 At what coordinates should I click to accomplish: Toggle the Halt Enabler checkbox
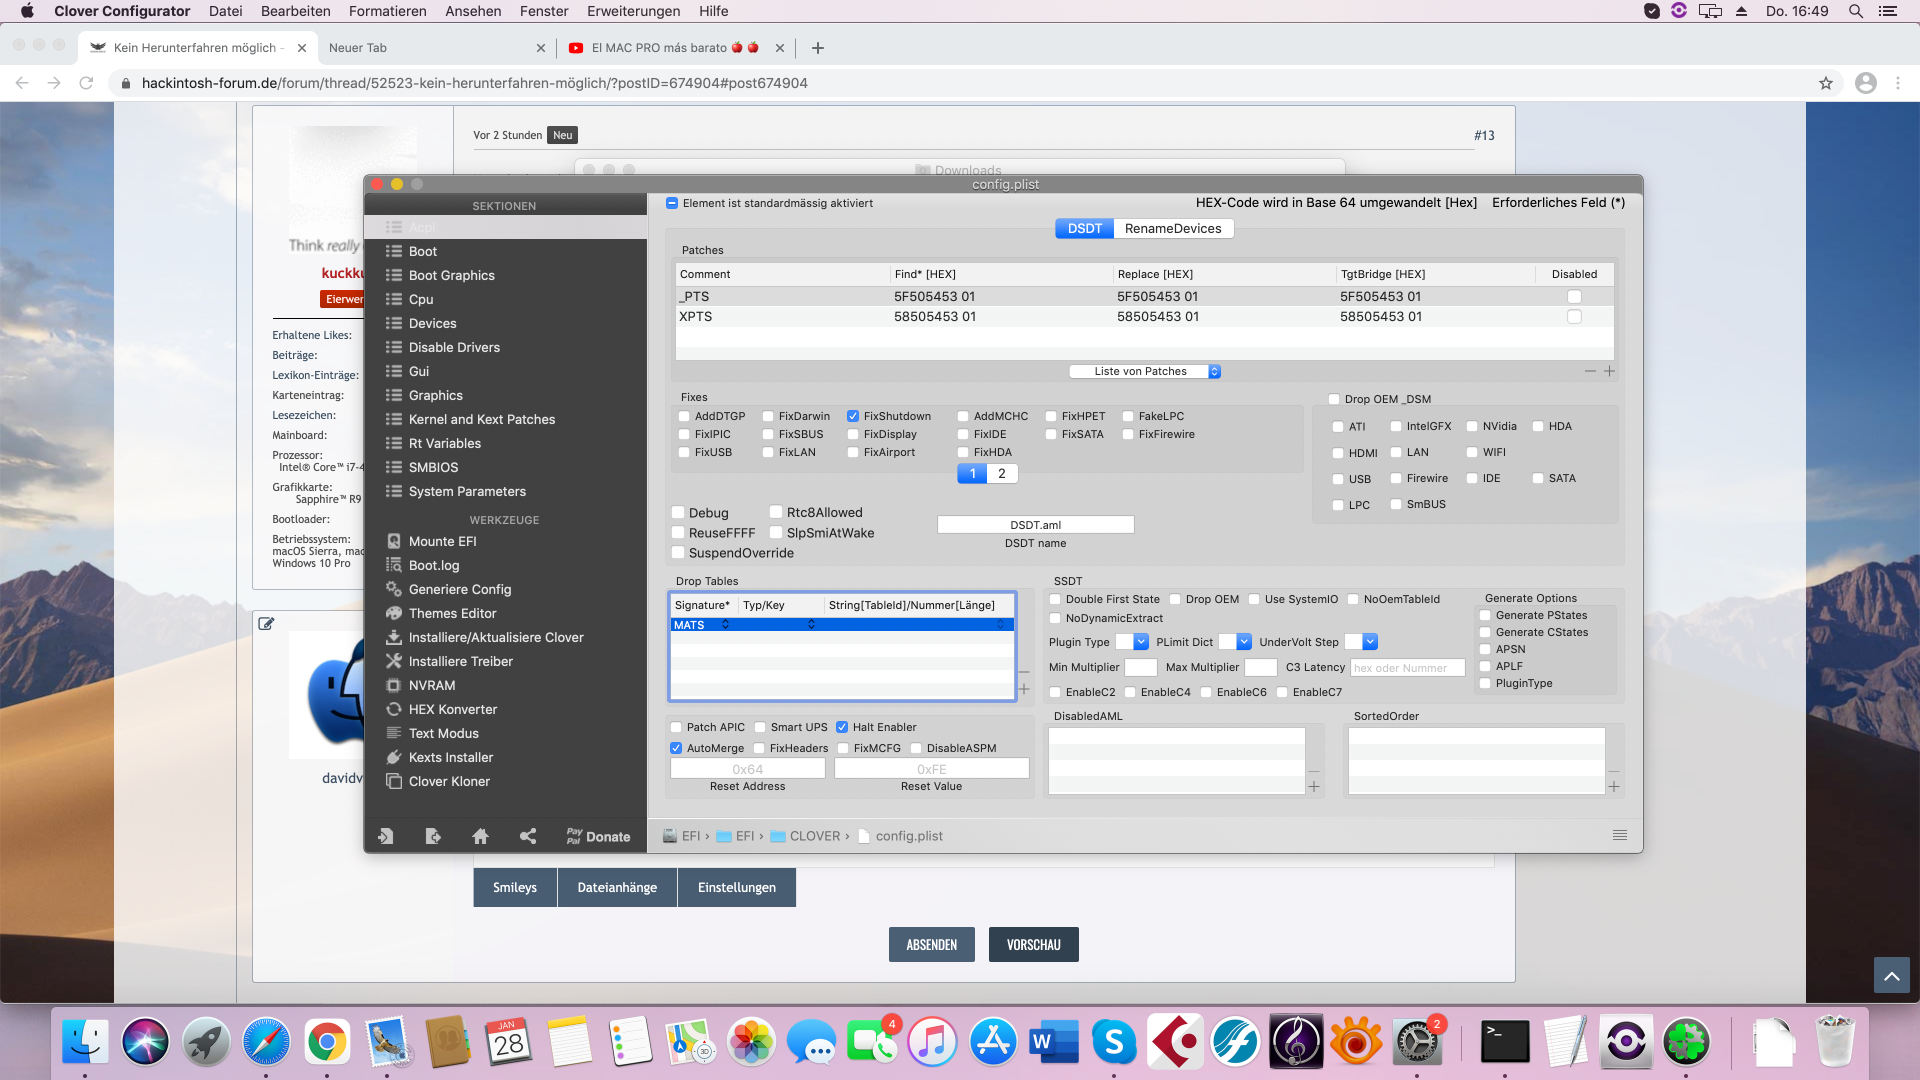point(842,727)
